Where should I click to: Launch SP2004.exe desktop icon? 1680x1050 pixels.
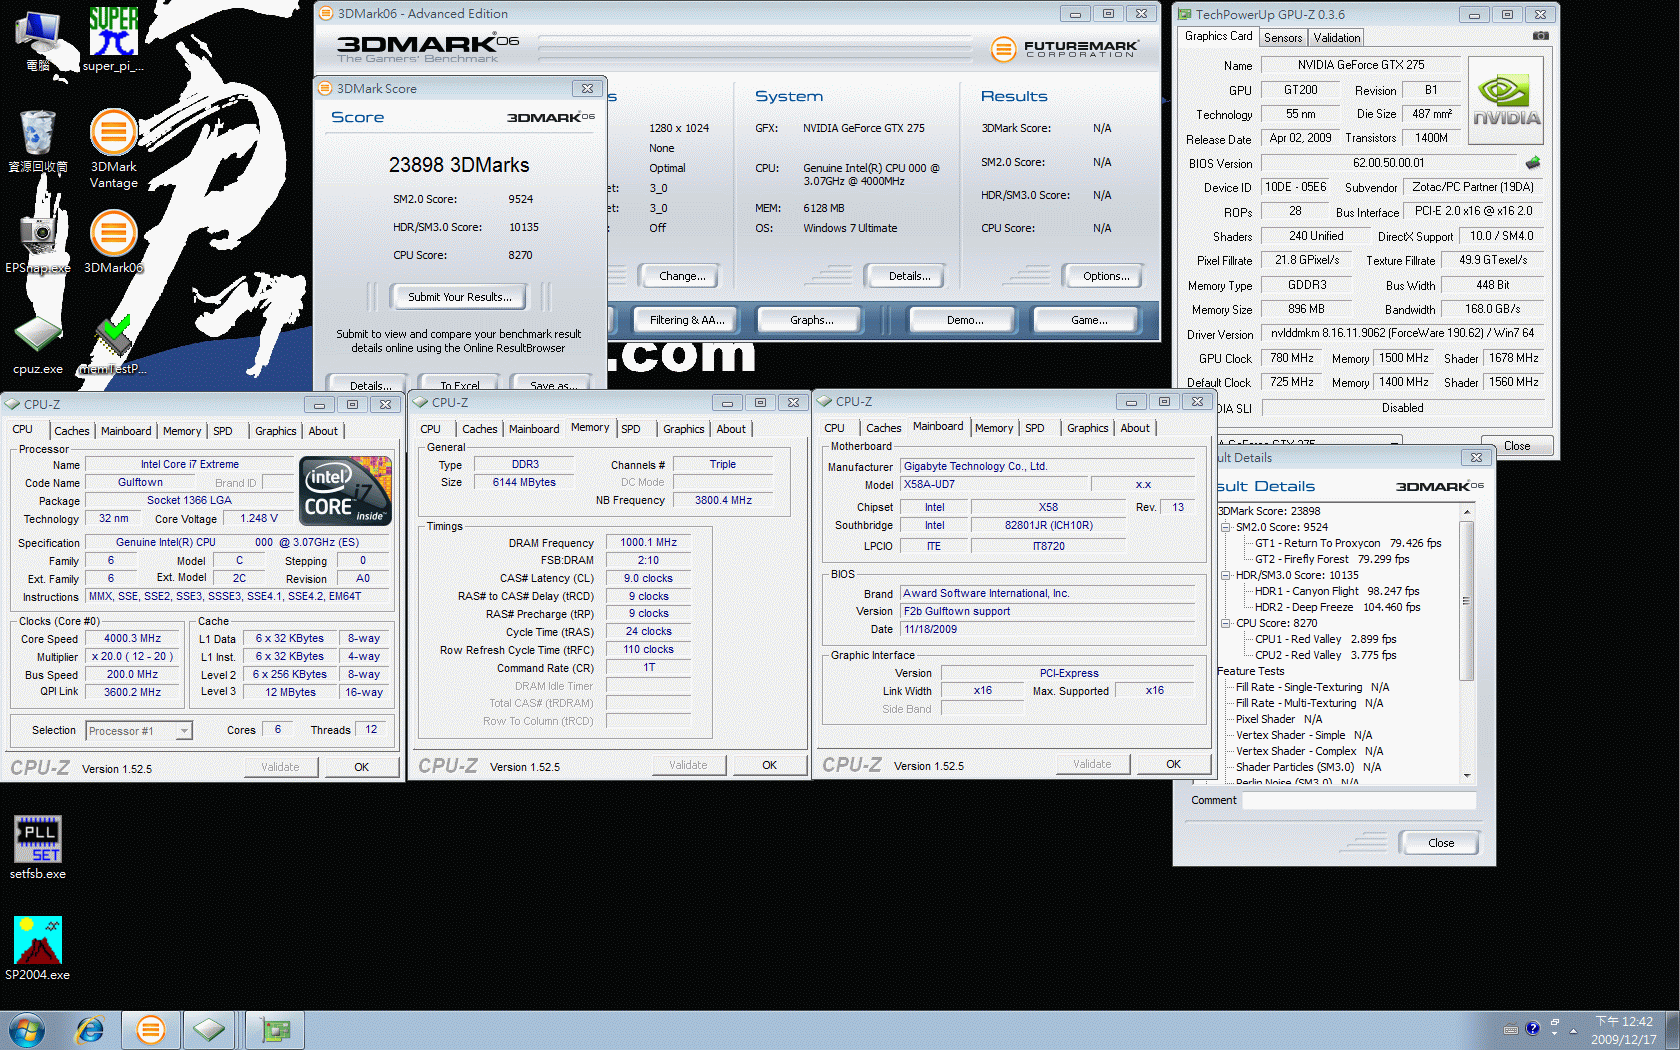(x=38, y=949)
